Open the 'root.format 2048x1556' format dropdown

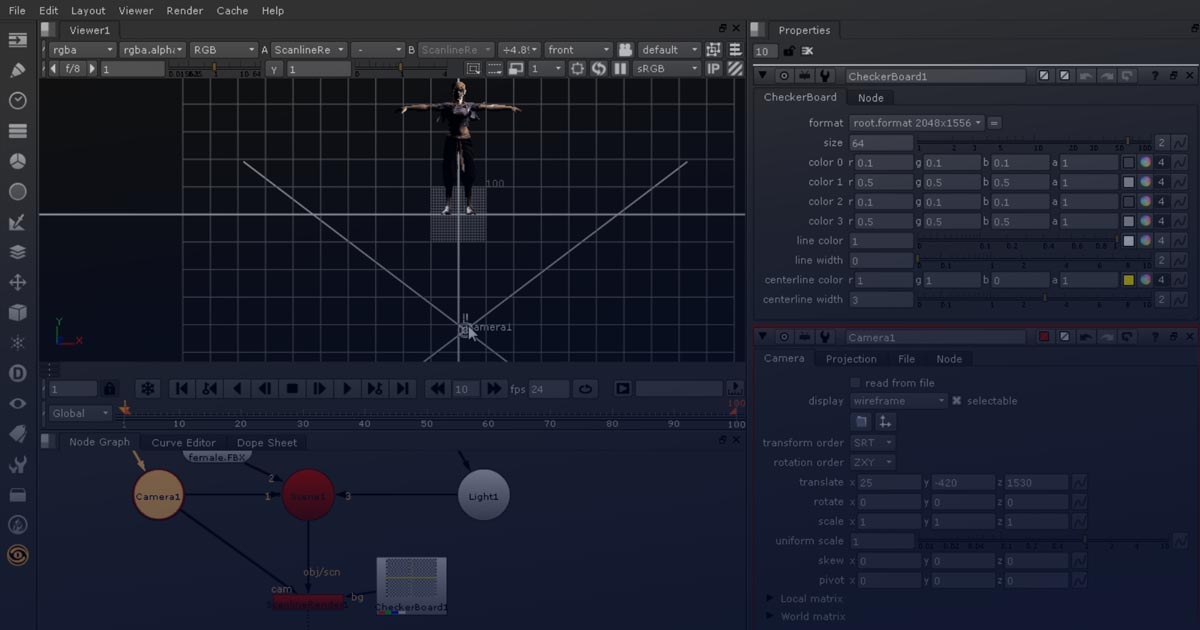[915, 122]
